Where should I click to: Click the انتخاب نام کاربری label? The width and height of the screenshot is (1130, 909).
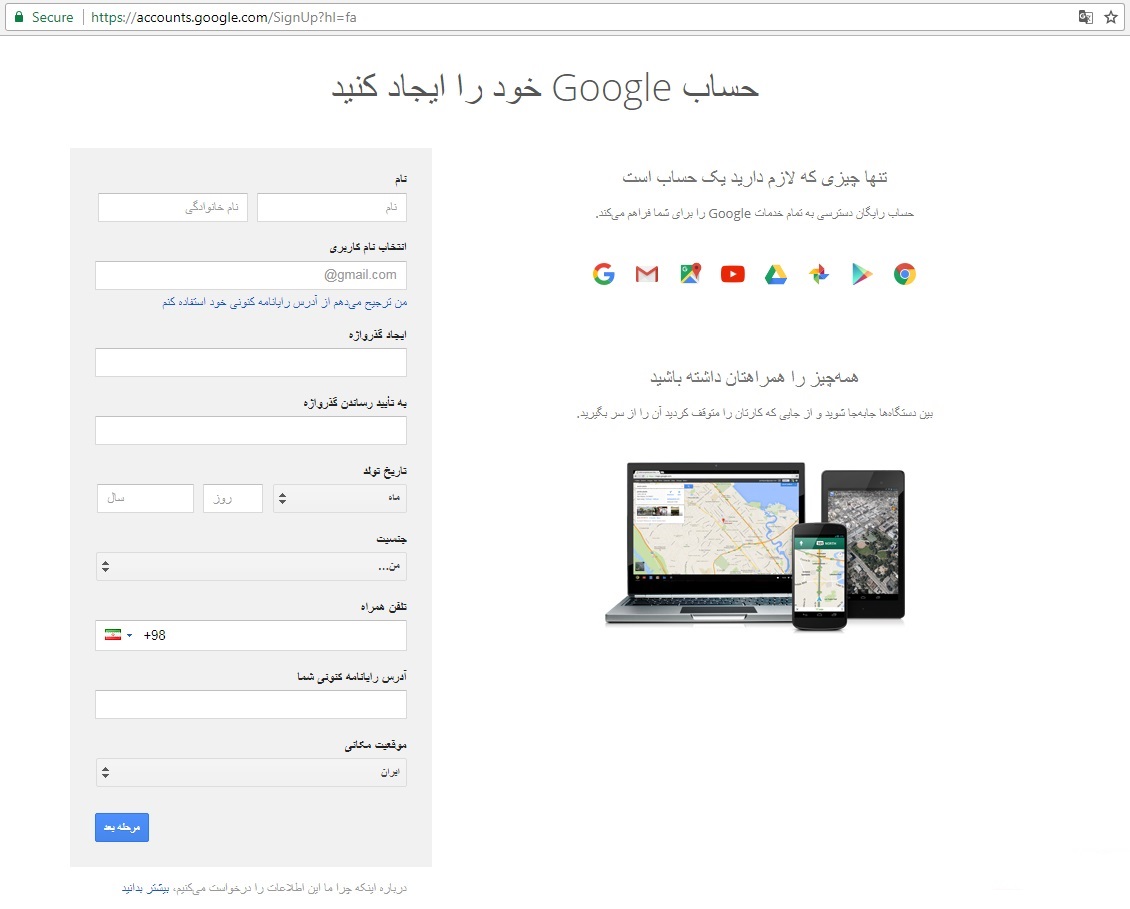point(368,247)
